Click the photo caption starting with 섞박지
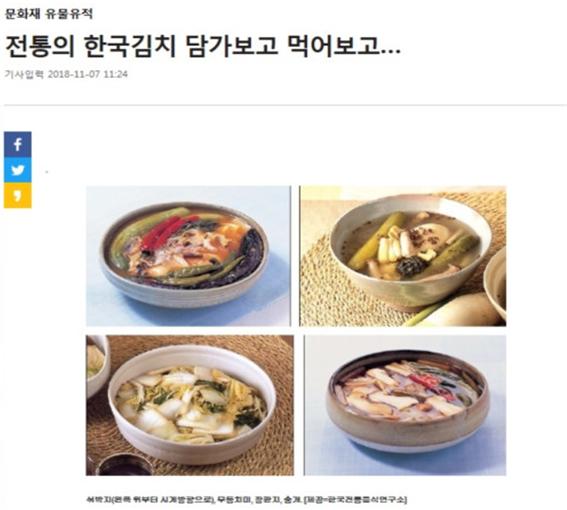The height and width of the screenshot is (510, 567). click(246, 500)
